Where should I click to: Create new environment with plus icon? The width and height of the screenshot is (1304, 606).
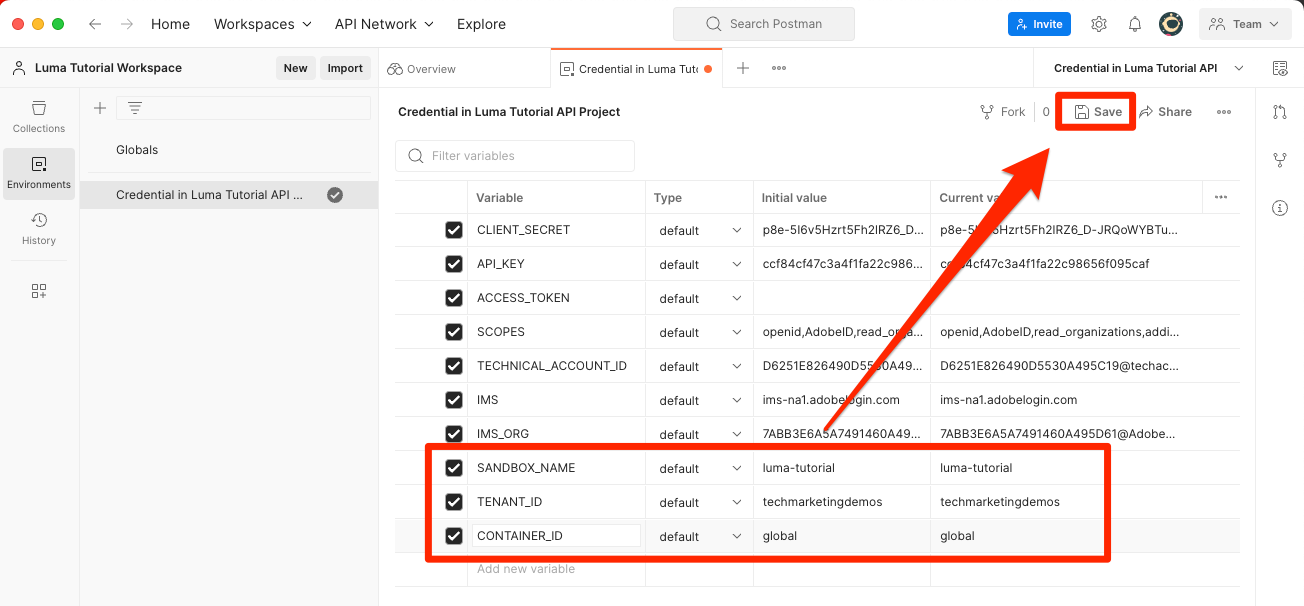(x=100, y=108)
